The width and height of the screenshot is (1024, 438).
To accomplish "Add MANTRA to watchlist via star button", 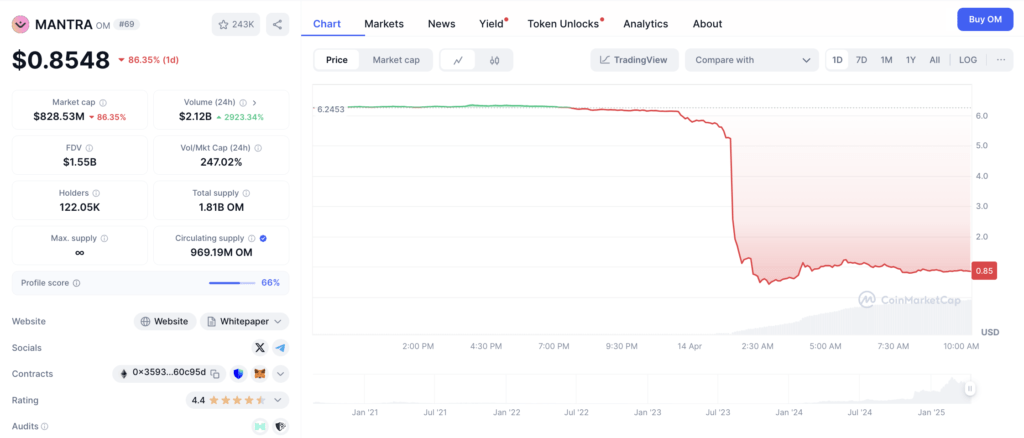I will [x=236, y=24].
